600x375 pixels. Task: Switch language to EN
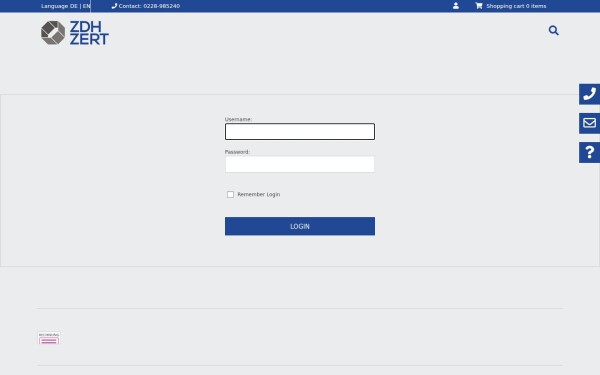click(86, 6)
